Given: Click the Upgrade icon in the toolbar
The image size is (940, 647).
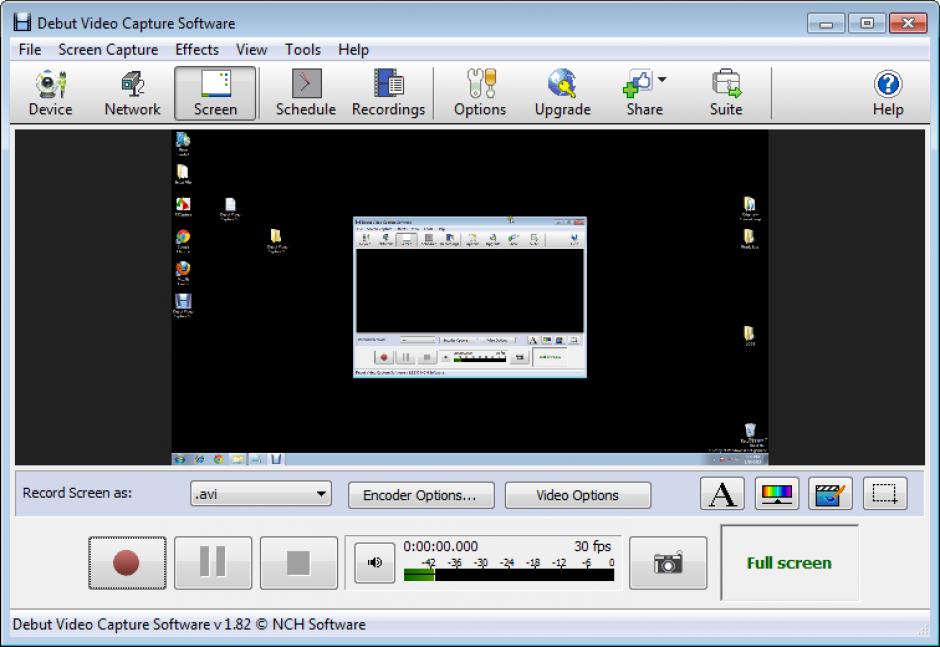Looking at the screenshot, I should coord(562,91).
